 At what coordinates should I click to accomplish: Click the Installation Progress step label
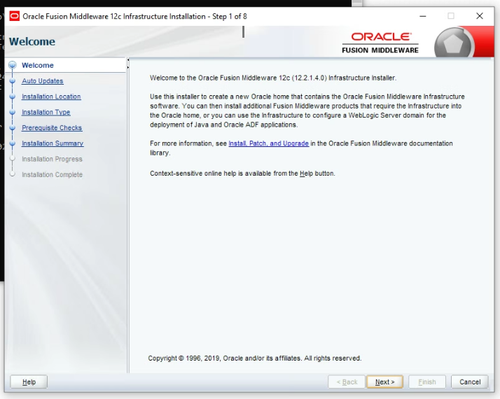pyautogui.click(x=52, y=159)
